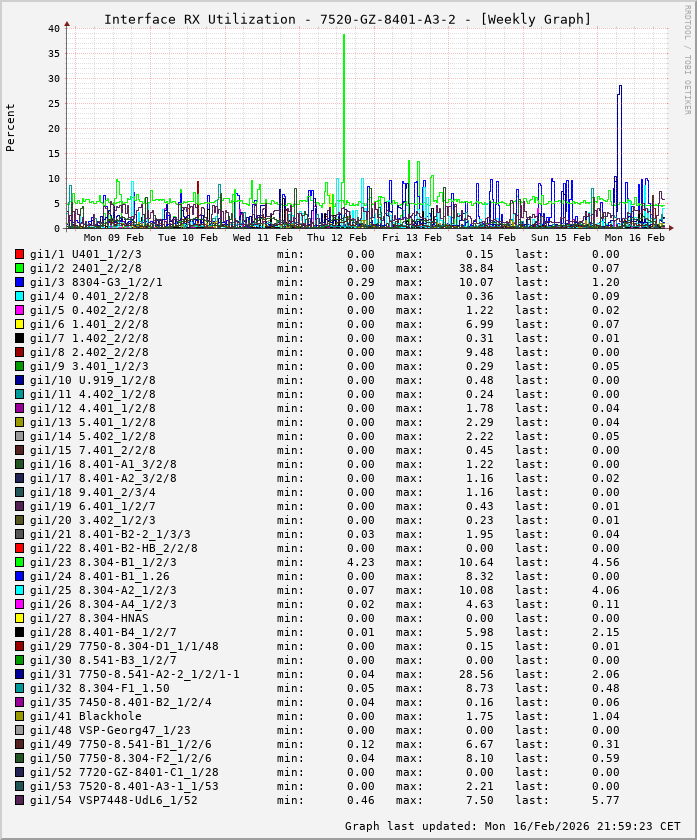Click the swatch for gi1/41 Blackhole
The width and height of the screenshot is (697, 840).
click(x=19, y=716)
